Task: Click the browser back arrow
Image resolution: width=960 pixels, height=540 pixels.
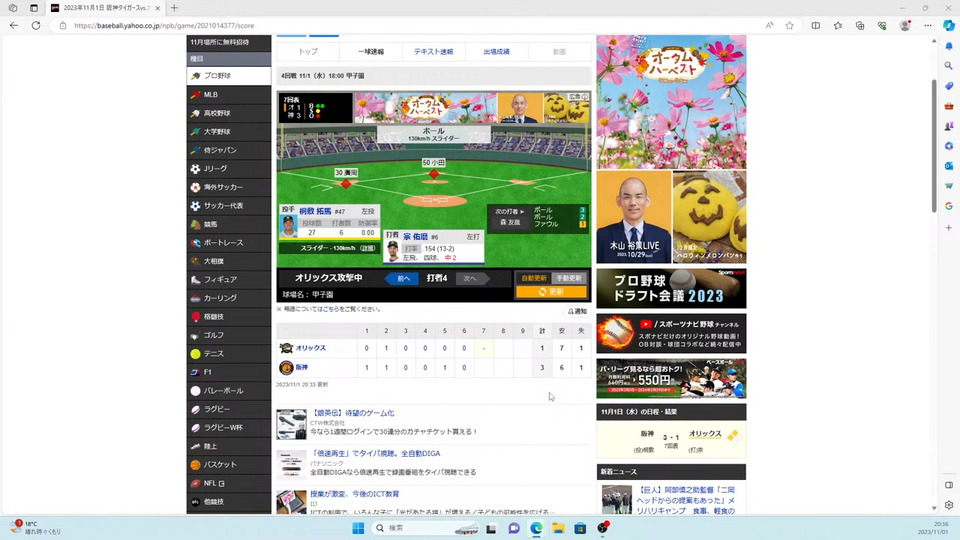Action: pos(14,26)
